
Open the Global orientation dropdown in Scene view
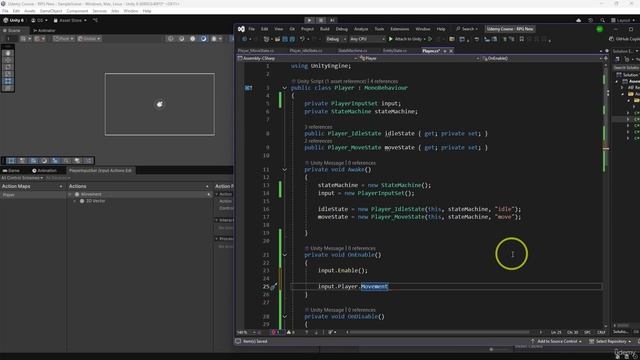[x=89, y=39]
